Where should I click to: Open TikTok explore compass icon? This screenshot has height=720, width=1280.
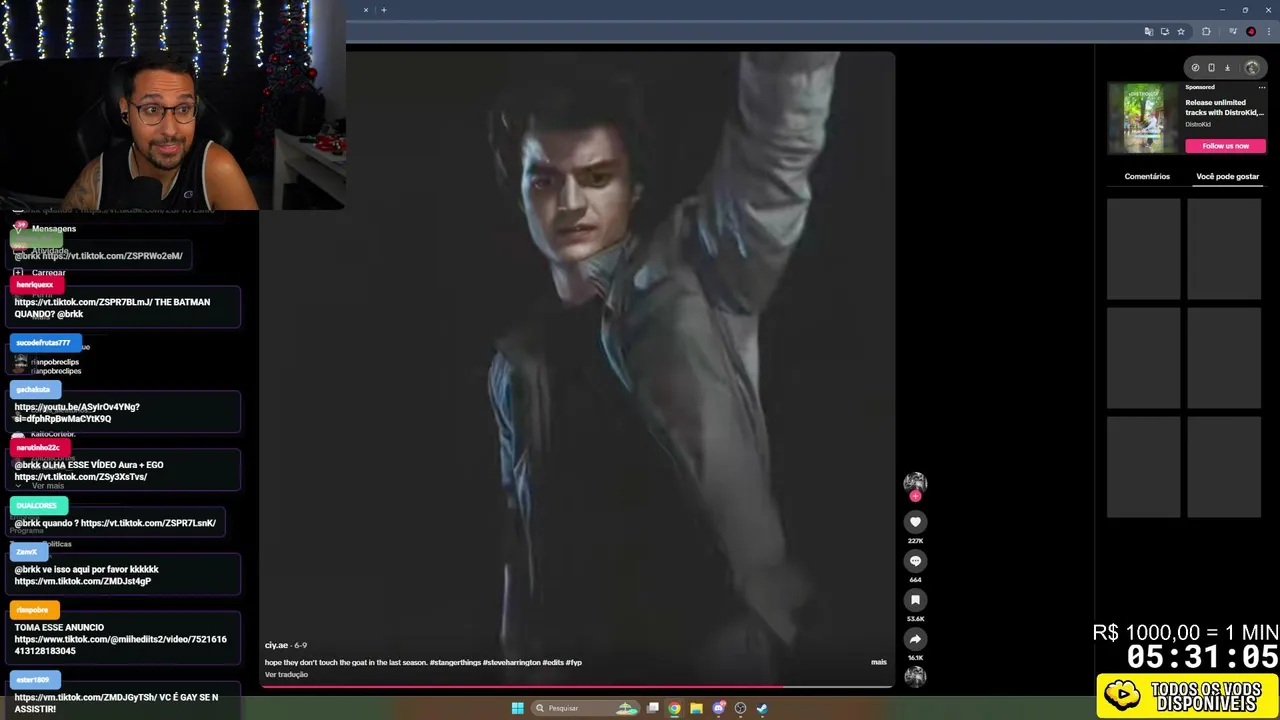pos(1195,68)
